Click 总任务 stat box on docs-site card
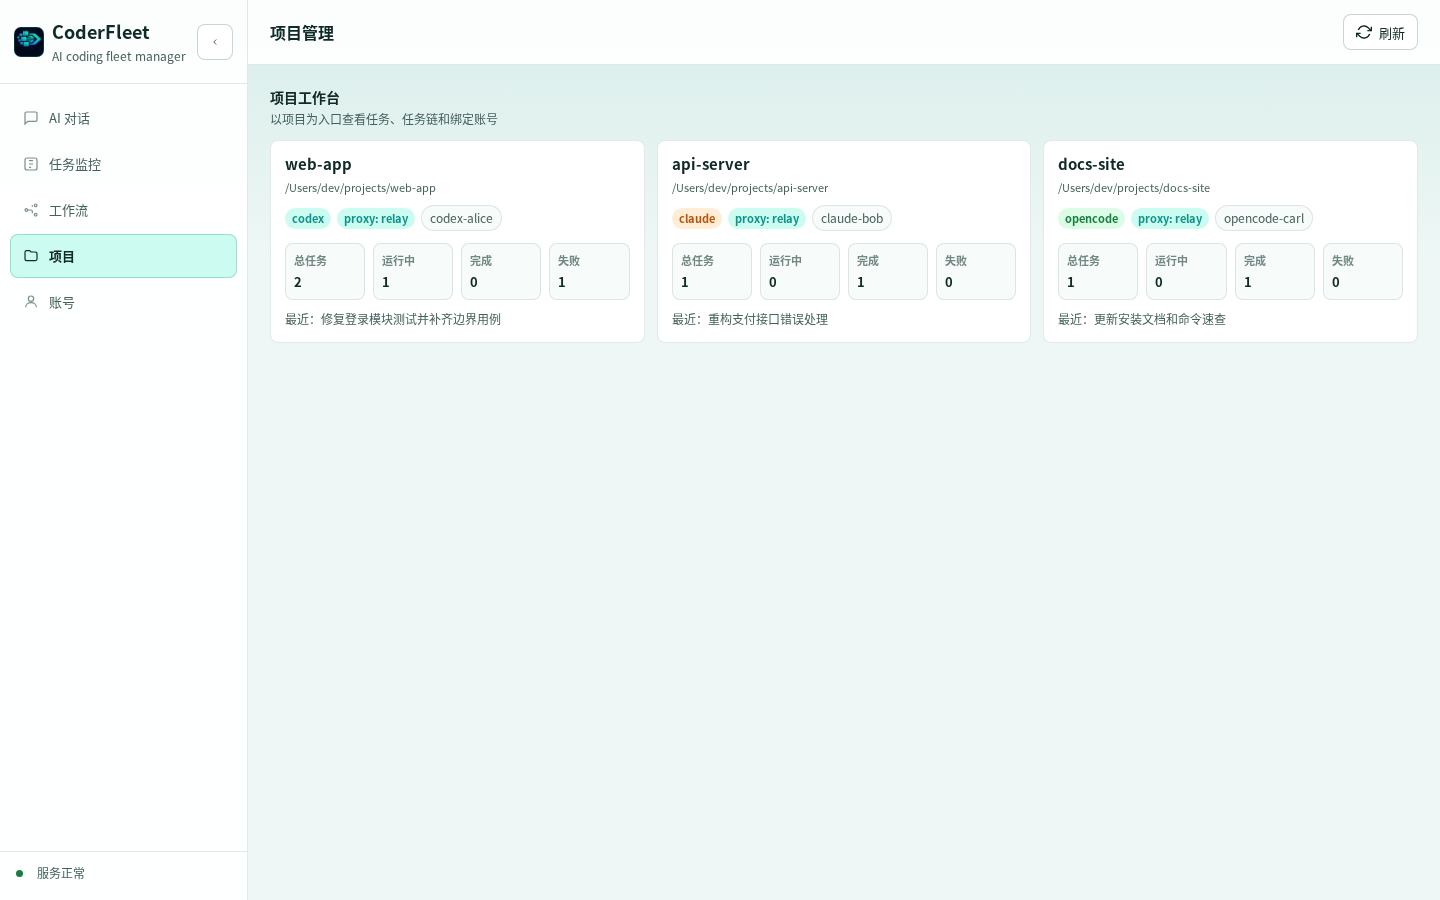1440x900 pixels. [1098, 271]
